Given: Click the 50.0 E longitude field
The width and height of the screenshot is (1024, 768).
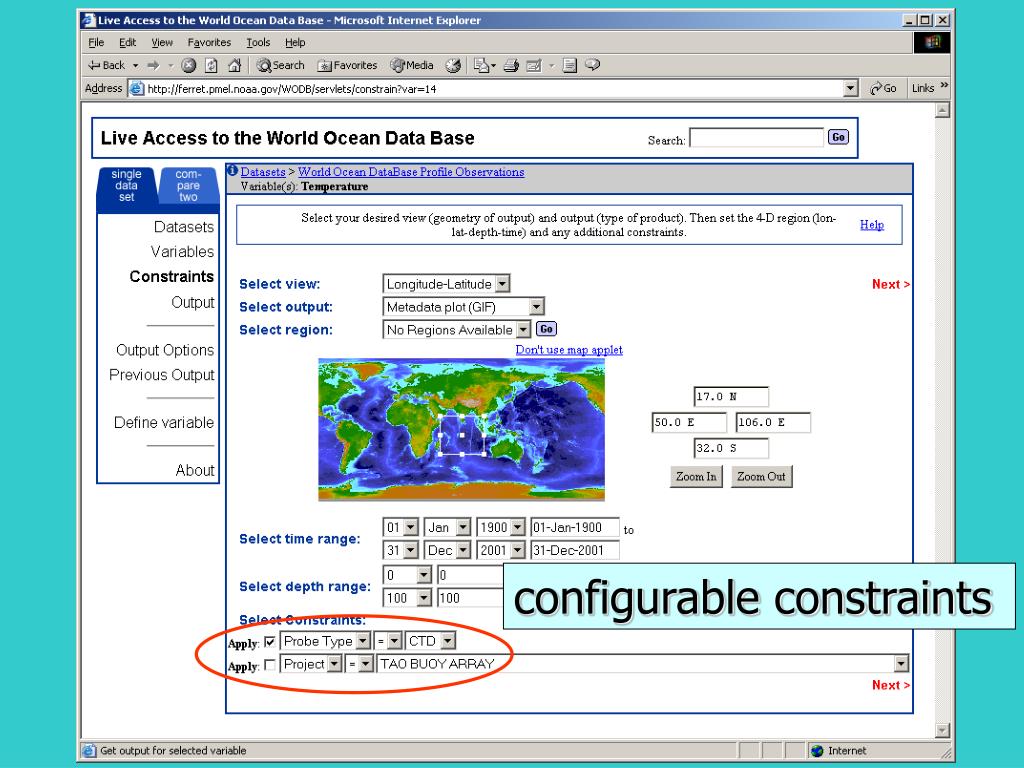Looking at the screenshot, I should [x=690, y=423].
